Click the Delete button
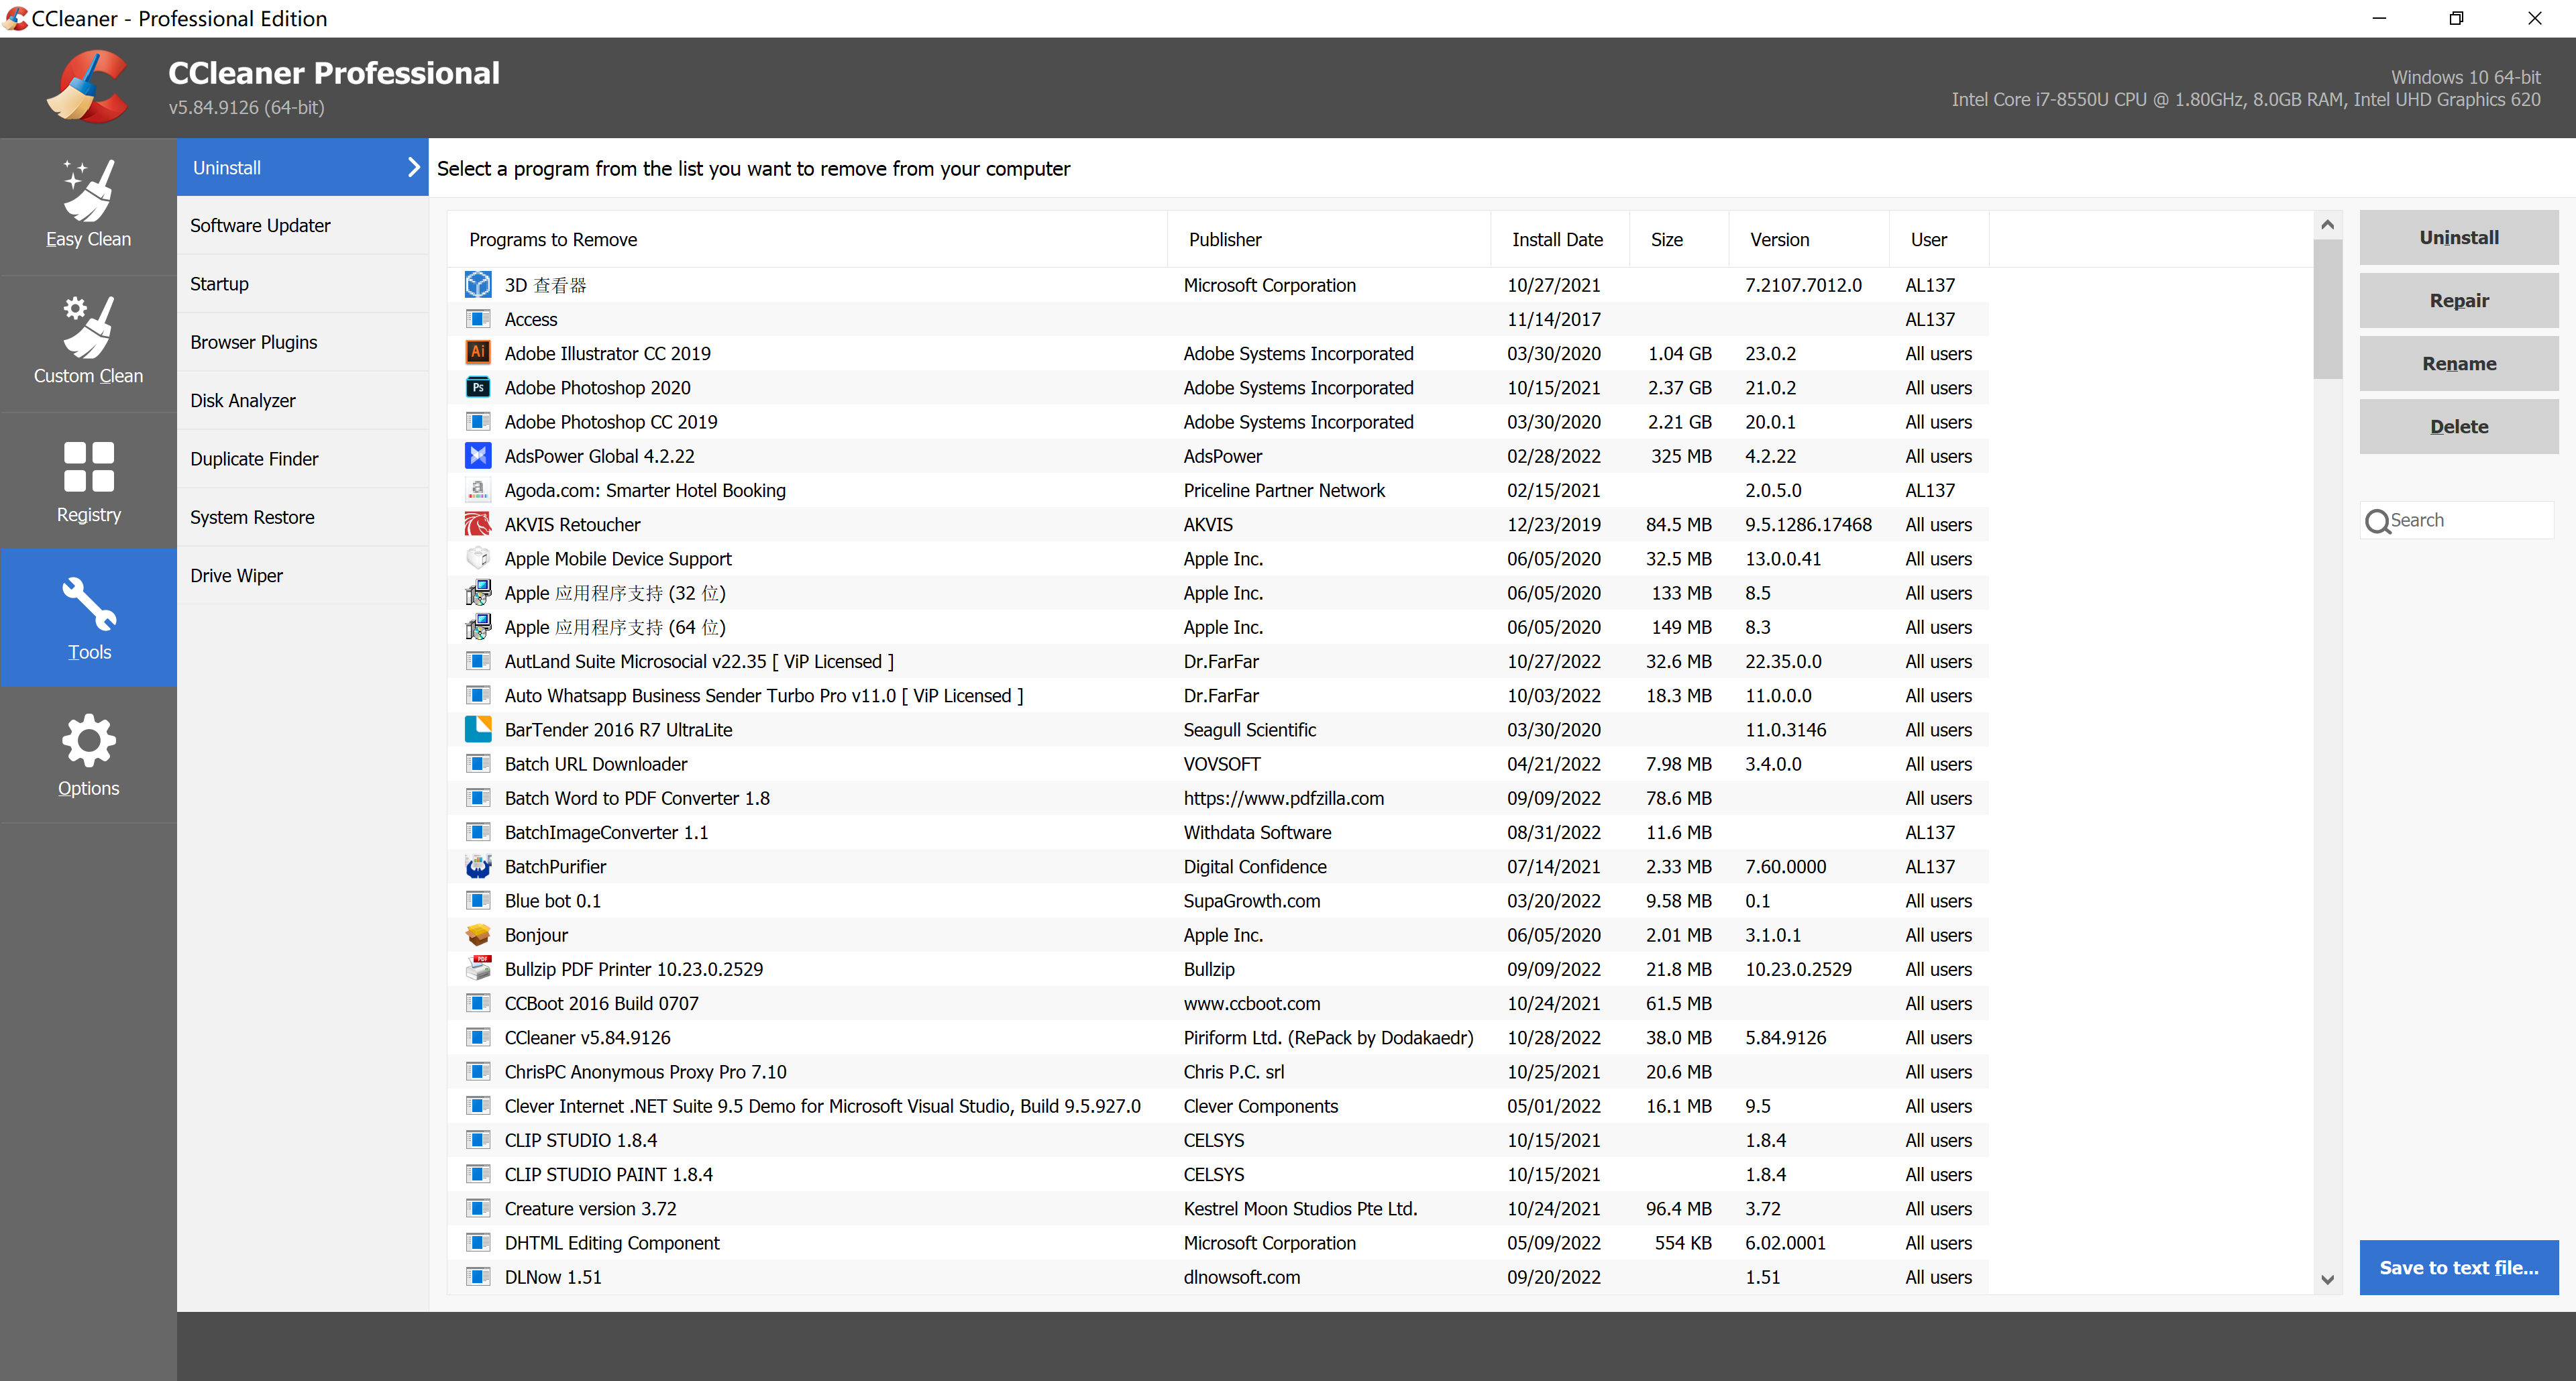This screenshot has width=2576, height=1381. pyautogui.click(x=2459, y=426)
